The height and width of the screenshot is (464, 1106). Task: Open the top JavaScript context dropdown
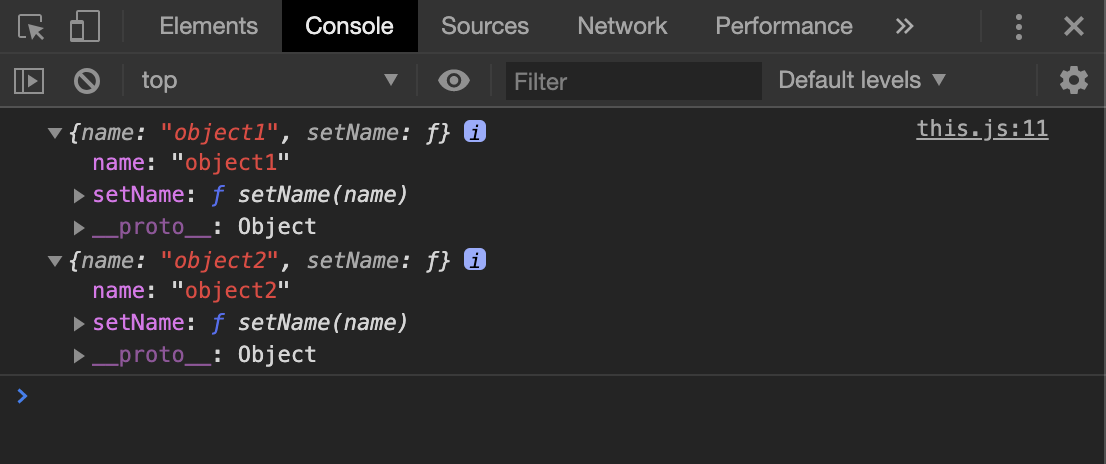(x=269, y=80)
